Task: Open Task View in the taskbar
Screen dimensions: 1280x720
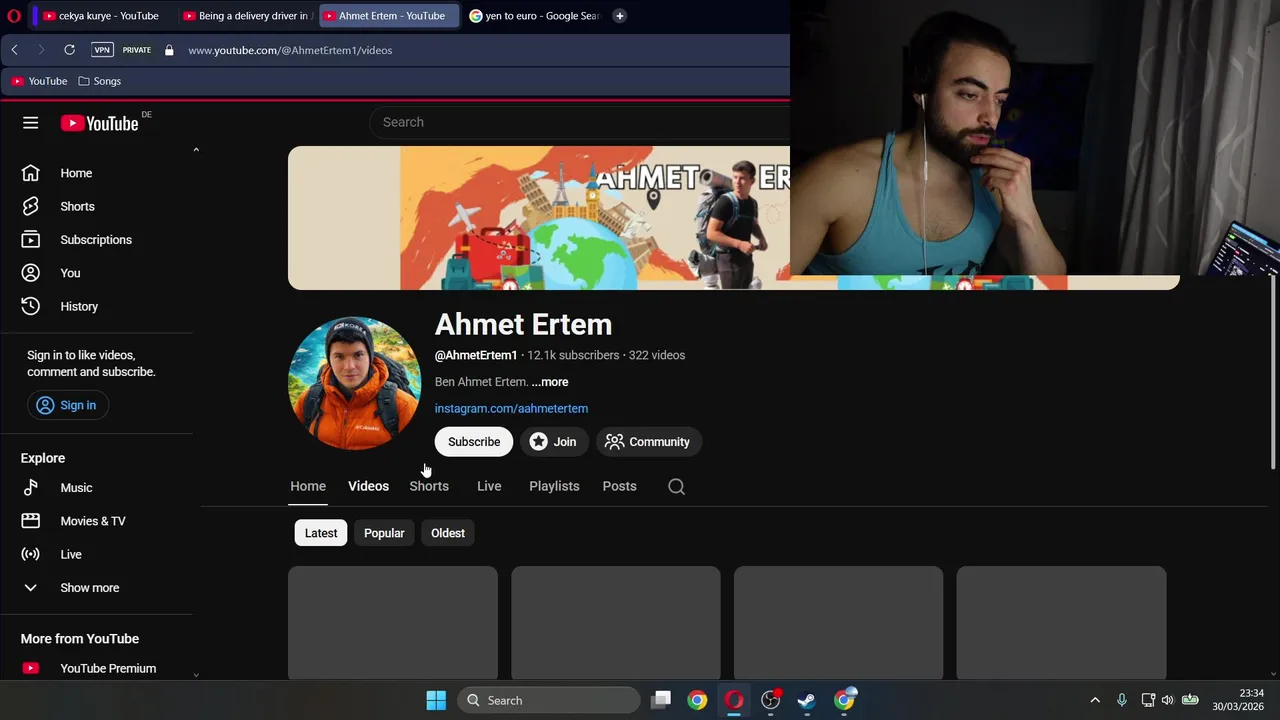Action: (x=661, y=700)
